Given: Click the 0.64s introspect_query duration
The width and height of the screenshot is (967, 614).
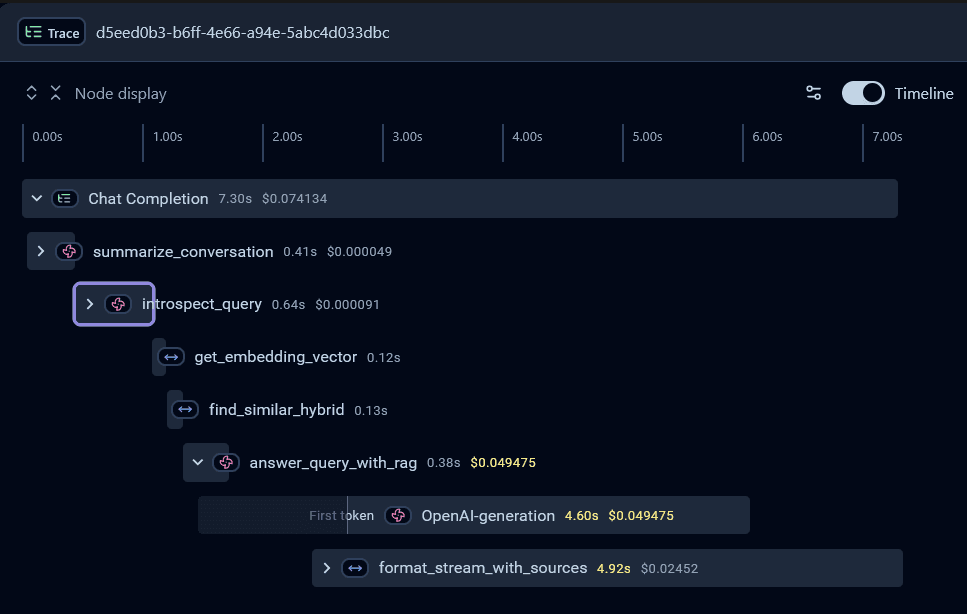Looking at the screenshot, I should (288, 305).
